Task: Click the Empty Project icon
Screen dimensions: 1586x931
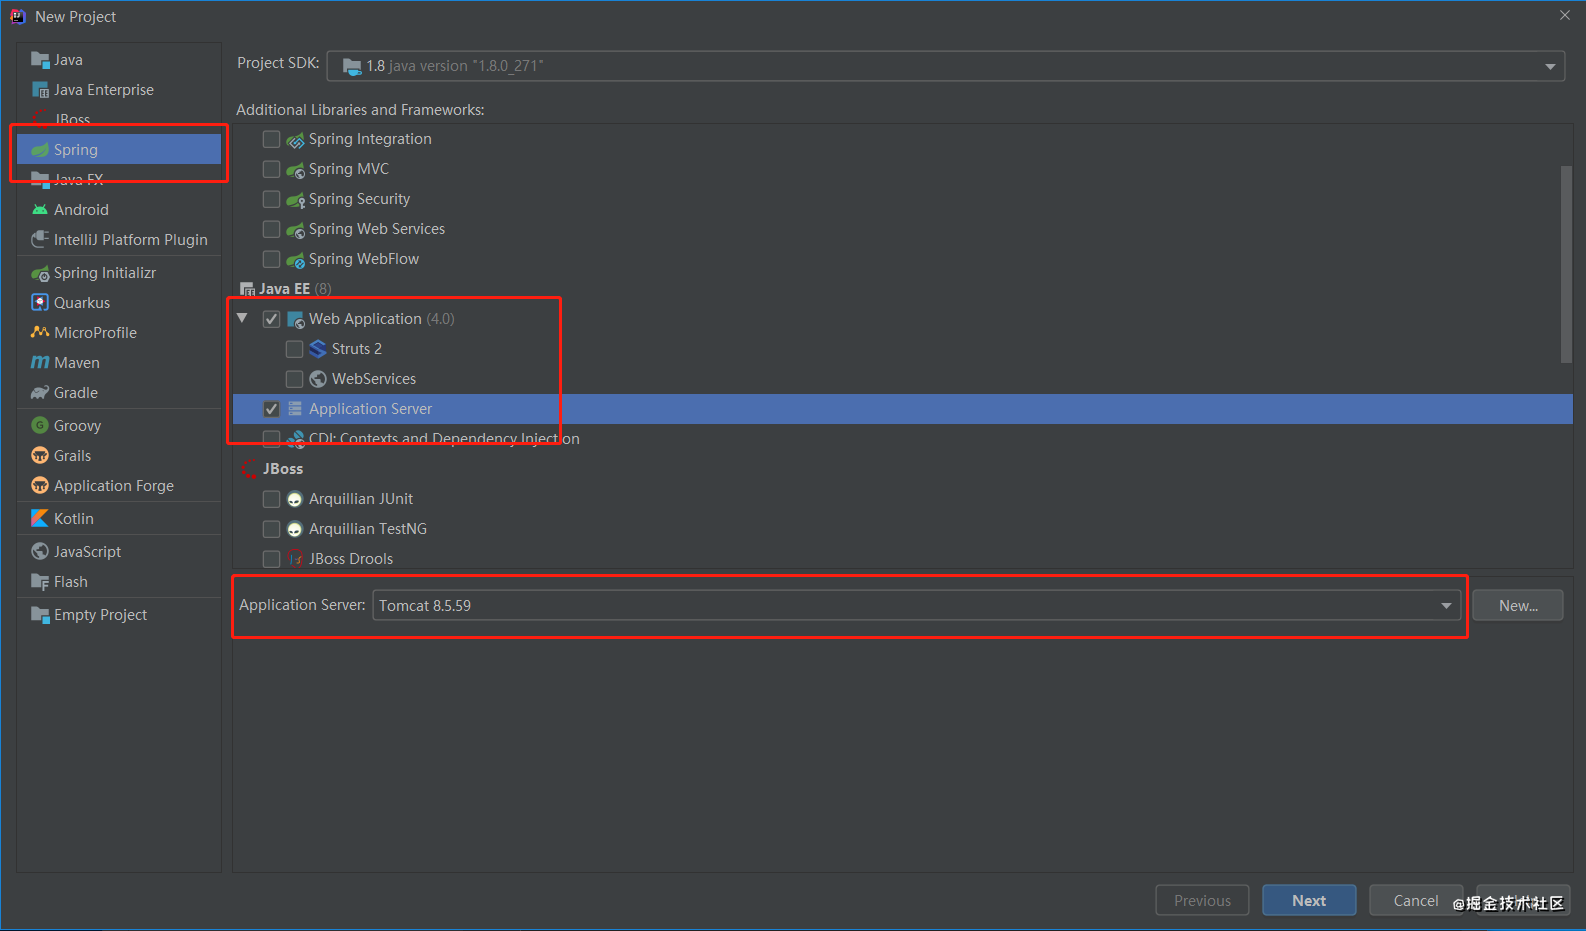Action: coord(40,614)
